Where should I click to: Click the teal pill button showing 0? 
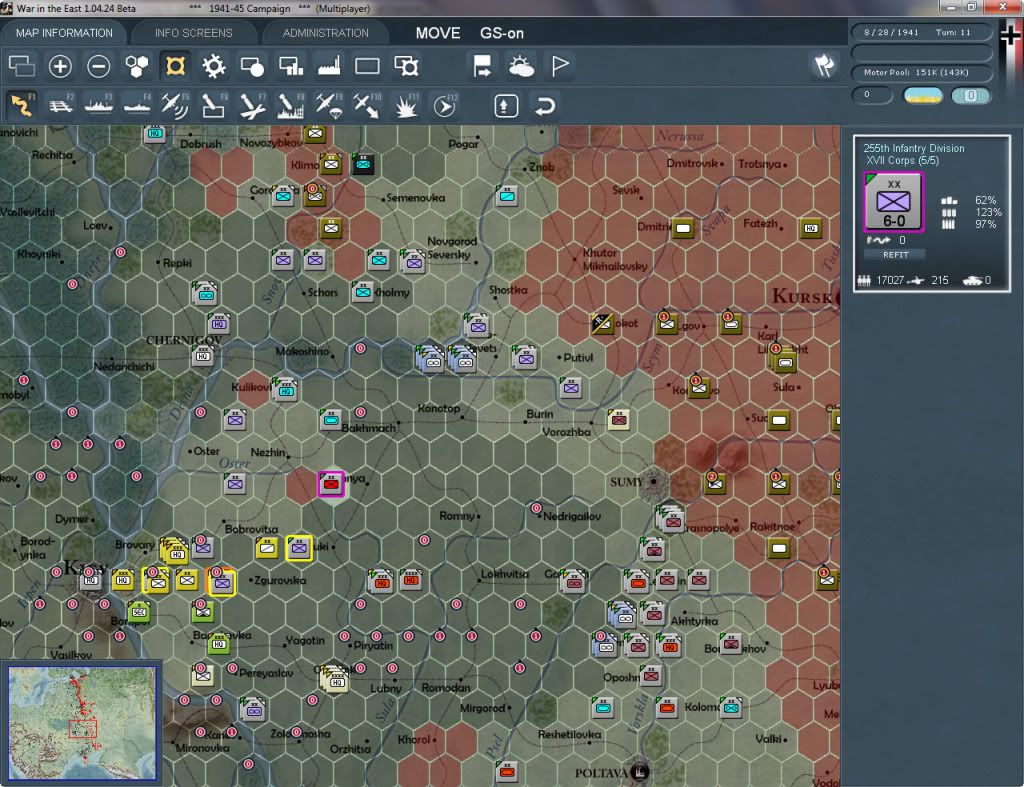coord(970,95)
